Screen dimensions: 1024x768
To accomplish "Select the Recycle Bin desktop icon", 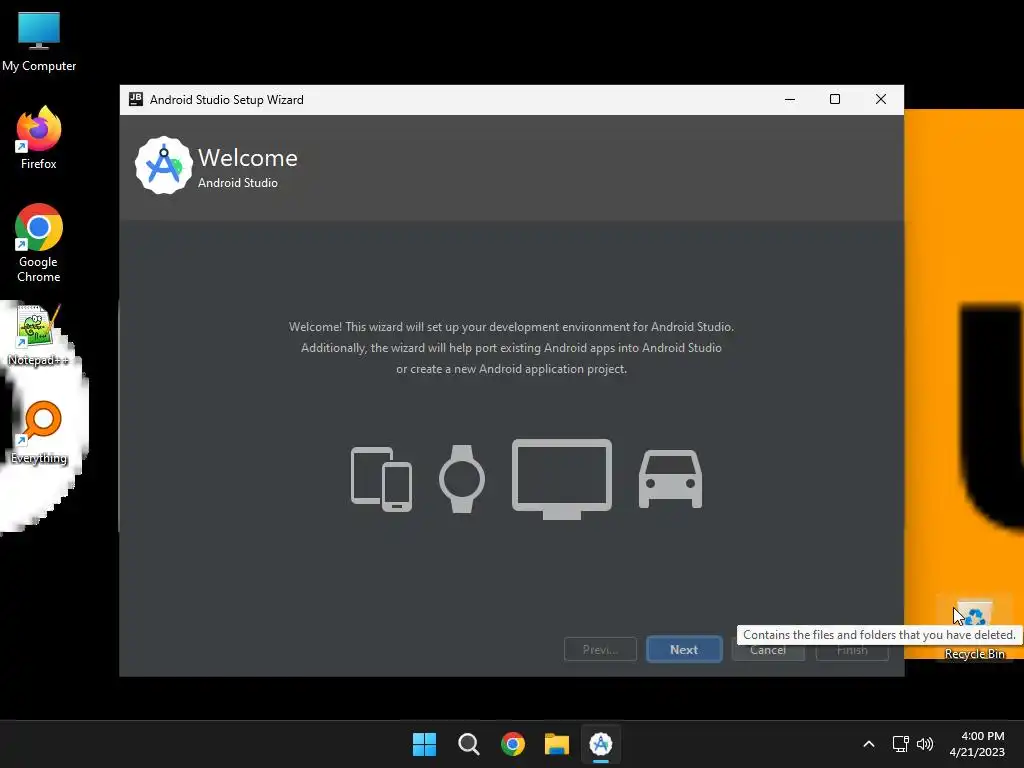I will 974,628.
